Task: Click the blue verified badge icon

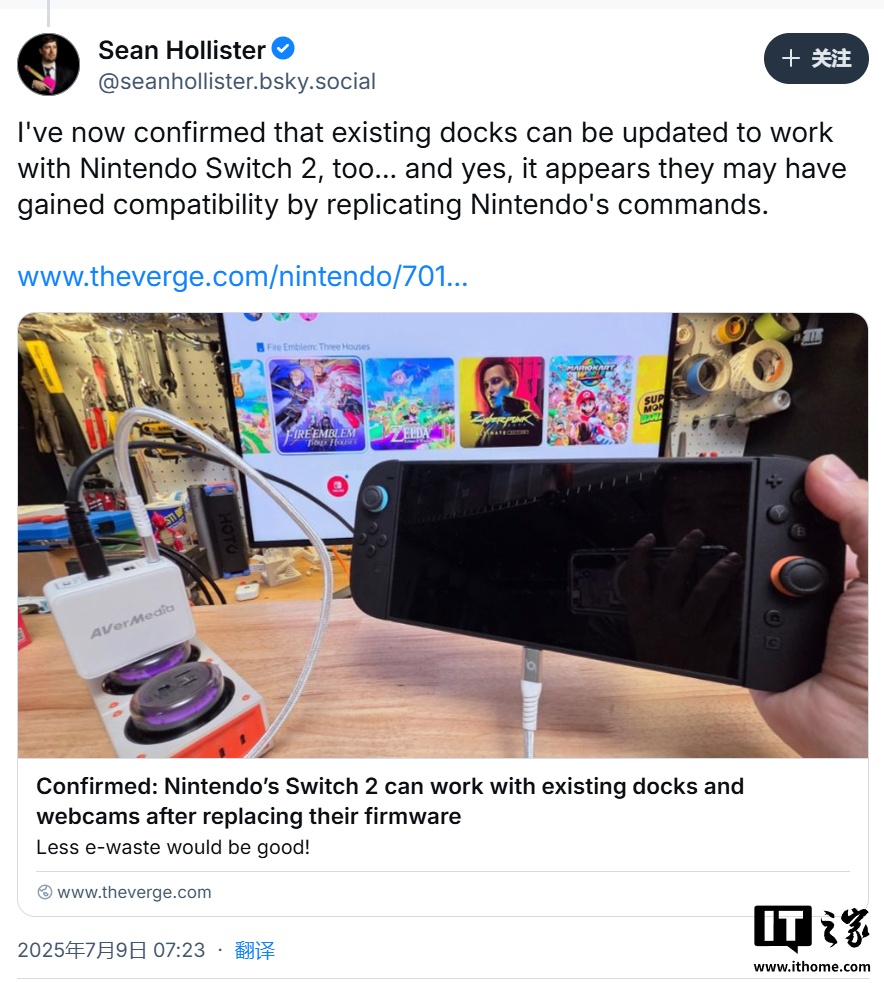Action: tap(283, 48)
